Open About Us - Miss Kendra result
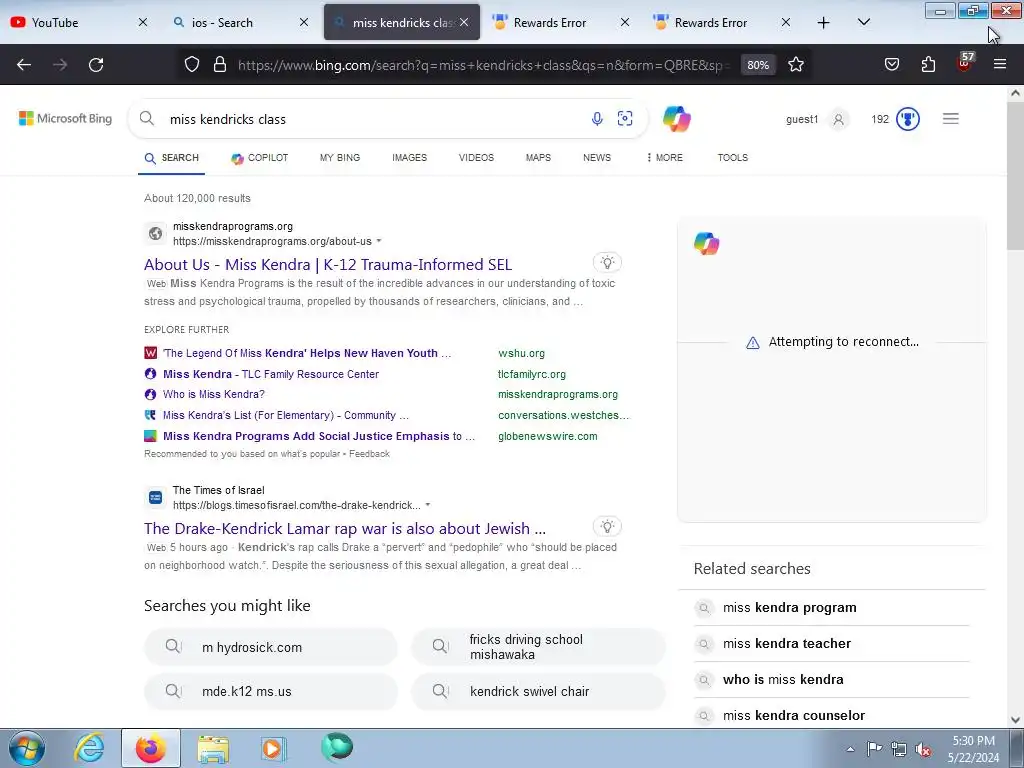Viewport: 1024px width, 768px height. click(328, 264)
